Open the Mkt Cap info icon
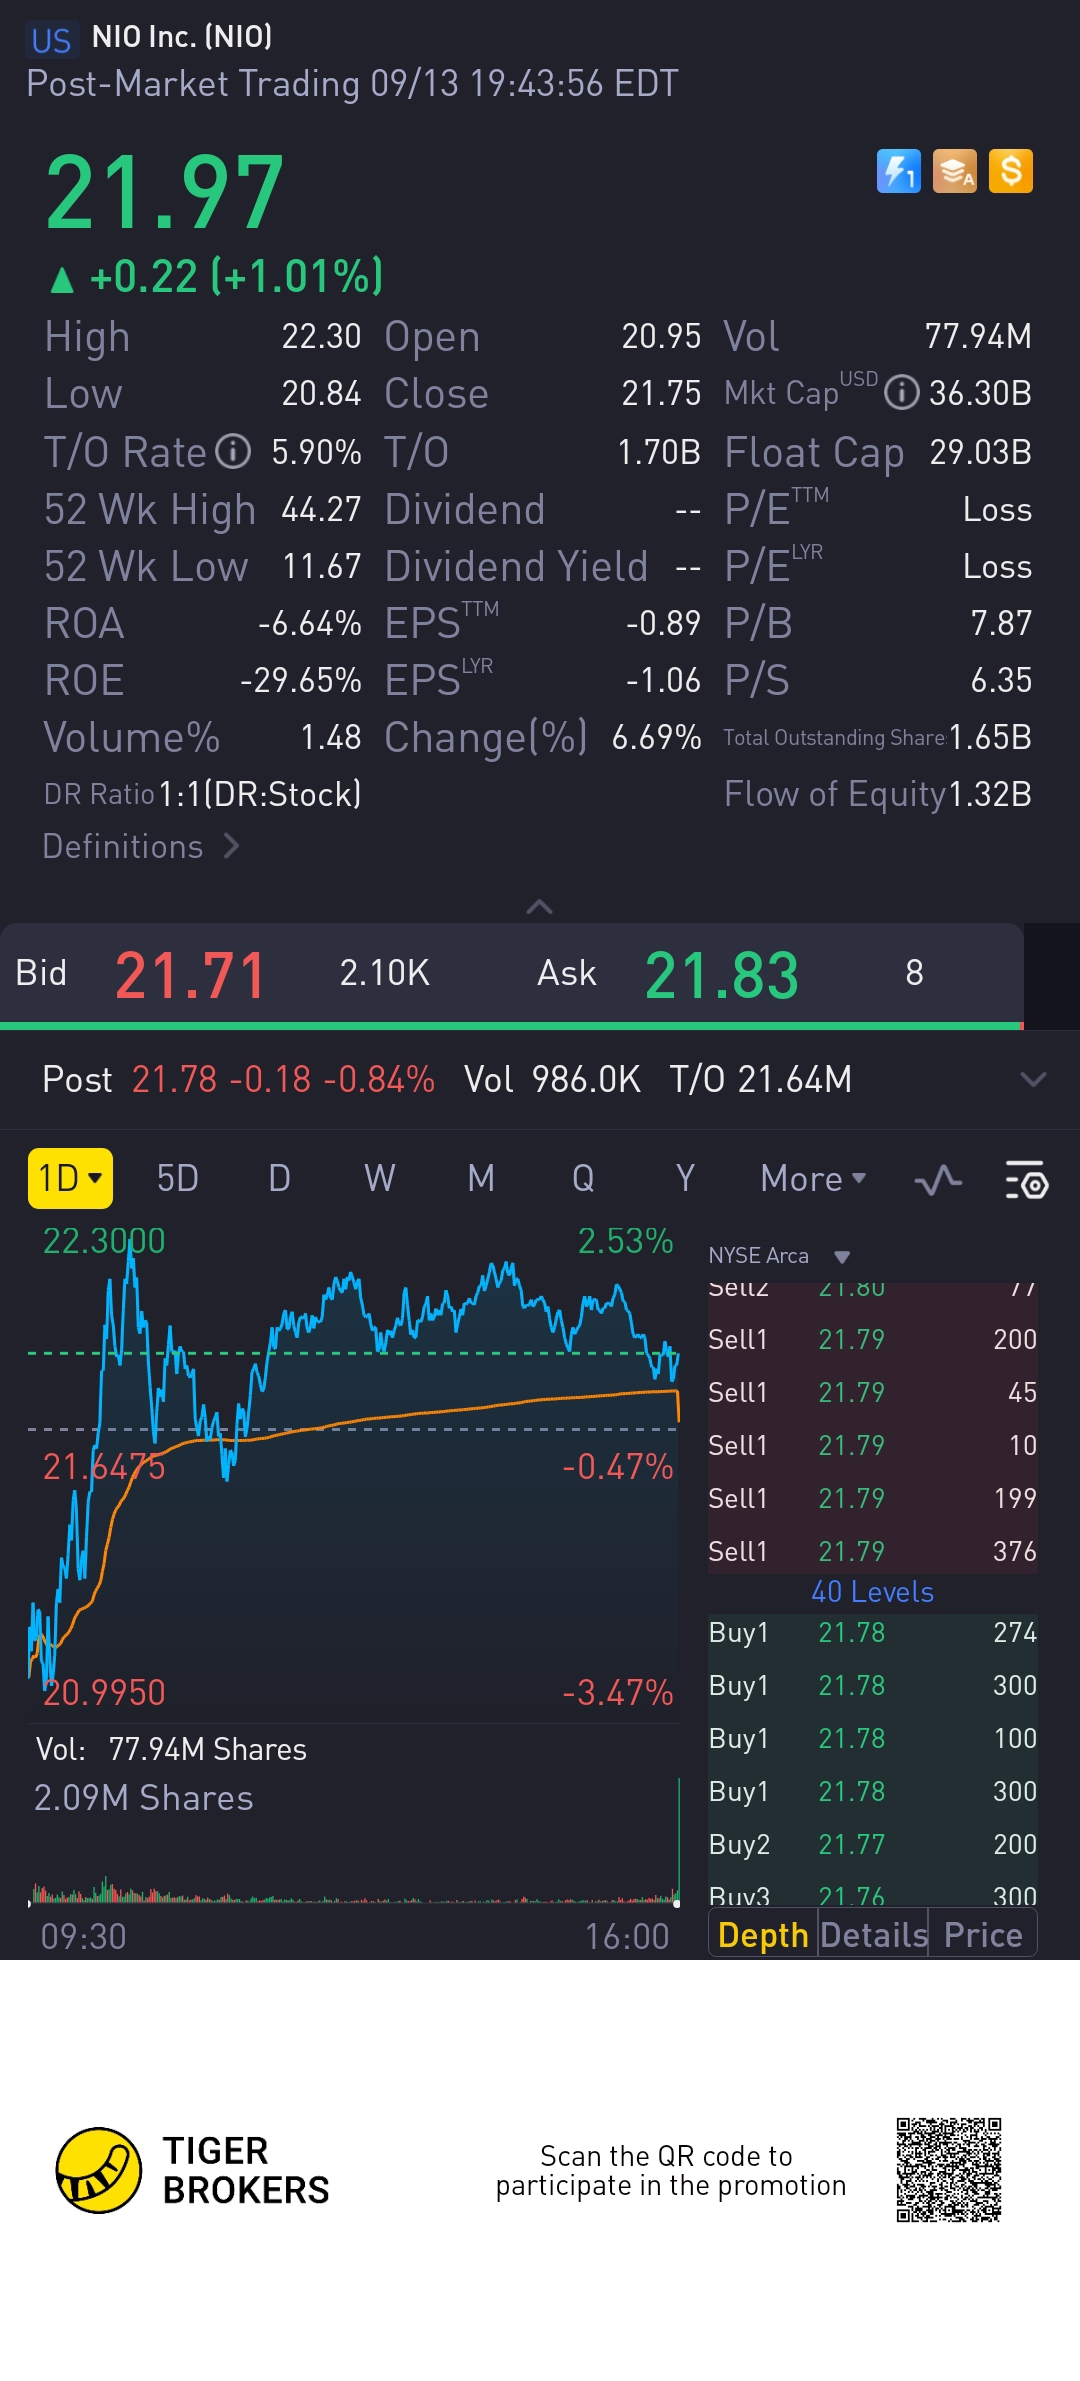Viewport: 1080px width, 2381px height. (x=902, y=393)
